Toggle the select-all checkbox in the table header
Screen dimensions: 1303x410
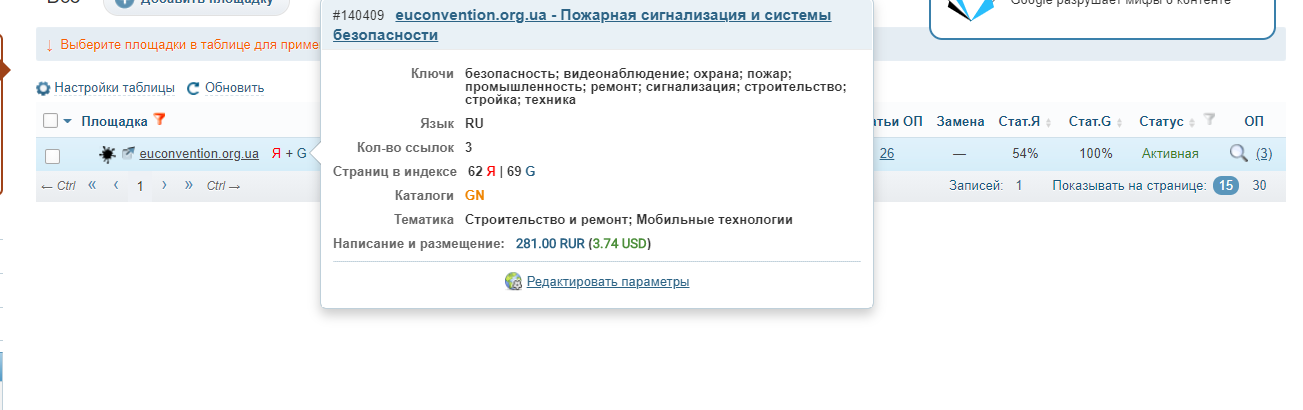coord(51,121)
